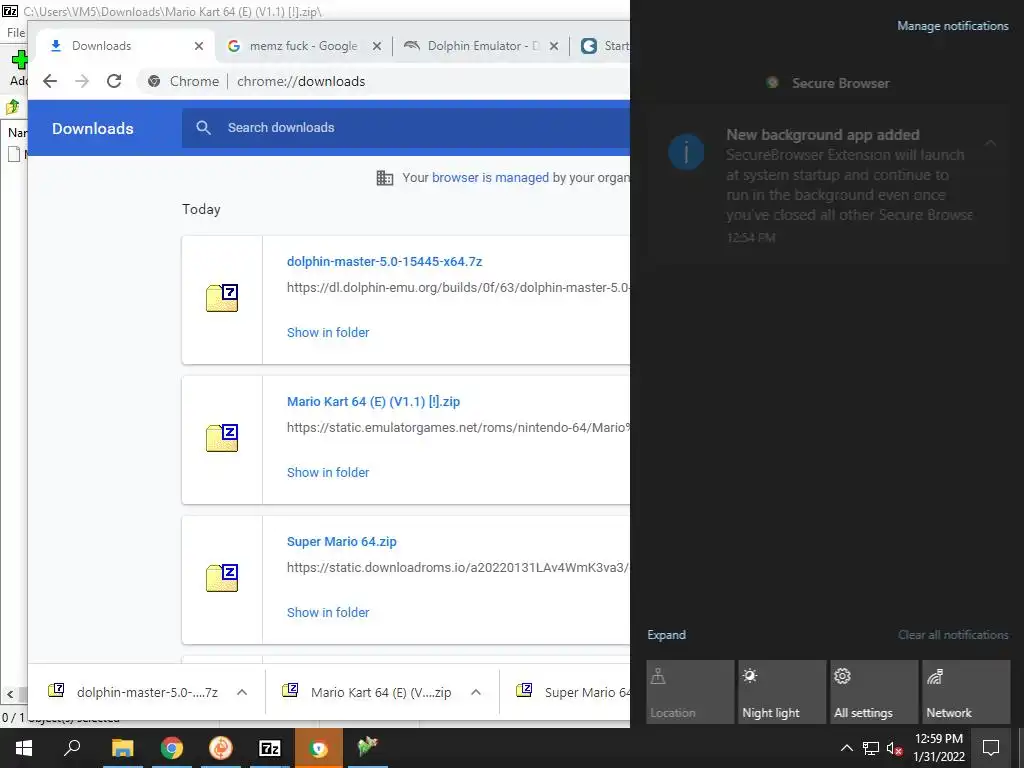Viewport: 1024px width, 768px height.
Task: Click the muted volume tray icon
Action: [894, 748]
